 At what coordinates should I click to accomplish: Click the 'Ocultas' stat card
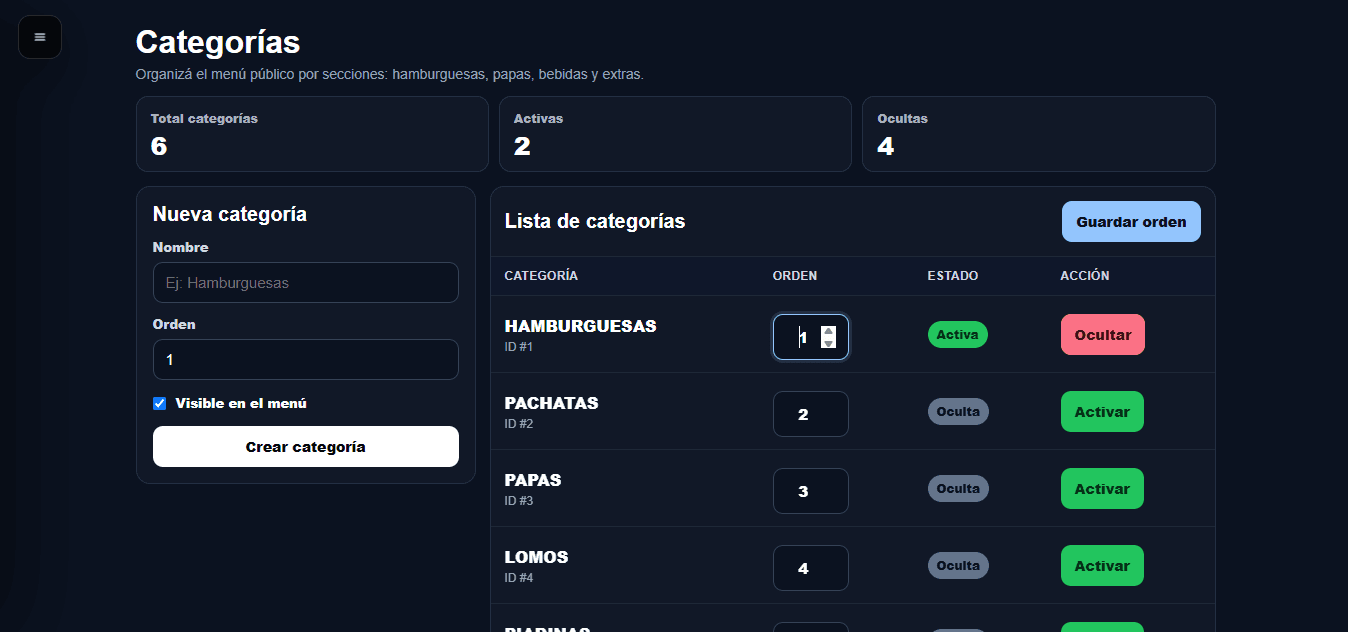click(x=1038, y=134)
